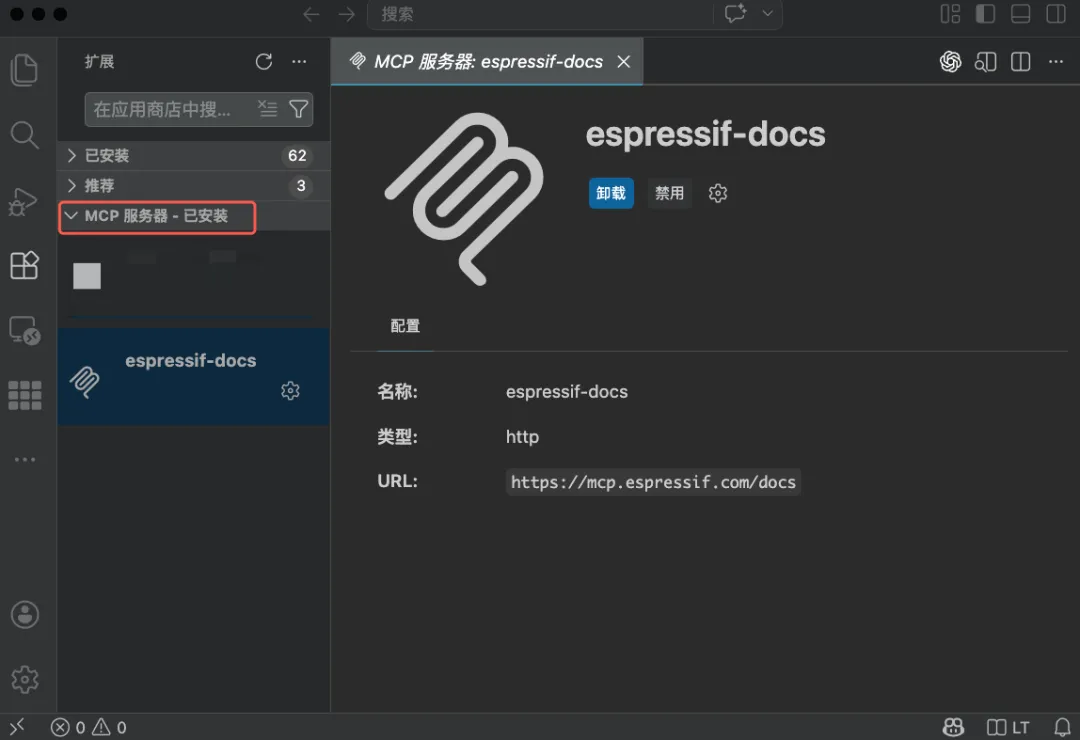Click the large espressif-docs MCP logo

(x=464, y=198)
